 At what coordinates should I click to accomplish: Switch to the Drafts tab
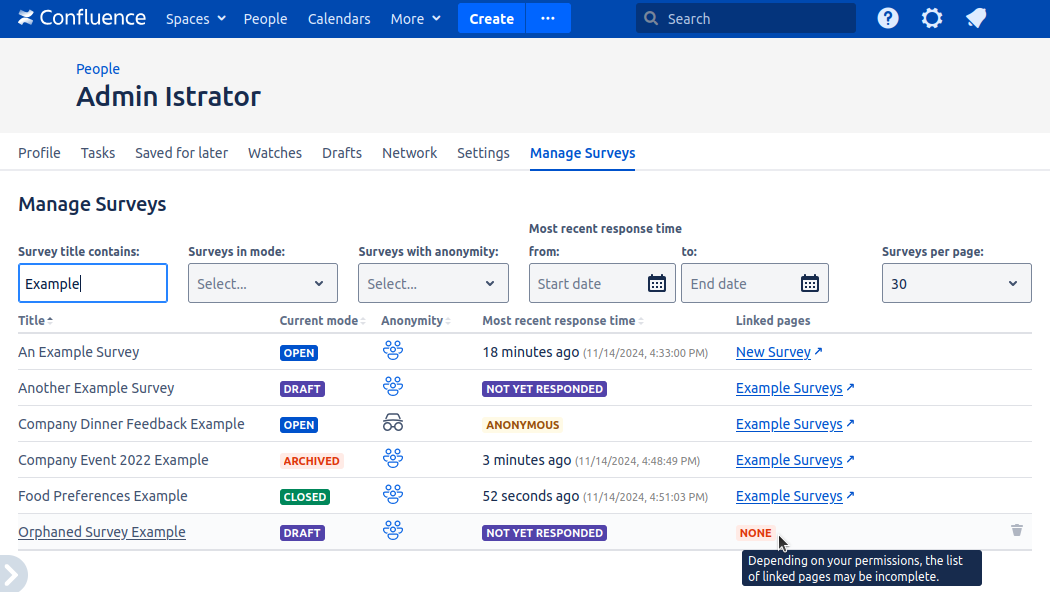341,153
